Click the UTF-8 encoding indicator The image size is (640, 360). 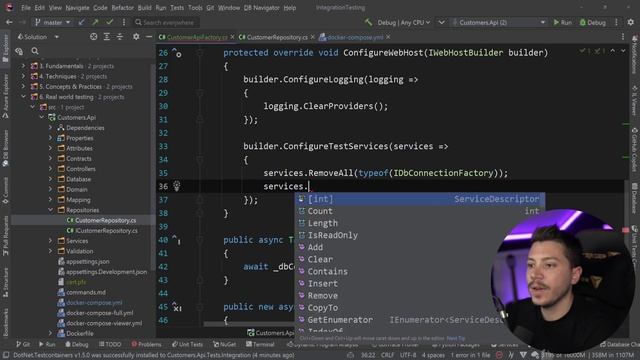pos(408,355)
